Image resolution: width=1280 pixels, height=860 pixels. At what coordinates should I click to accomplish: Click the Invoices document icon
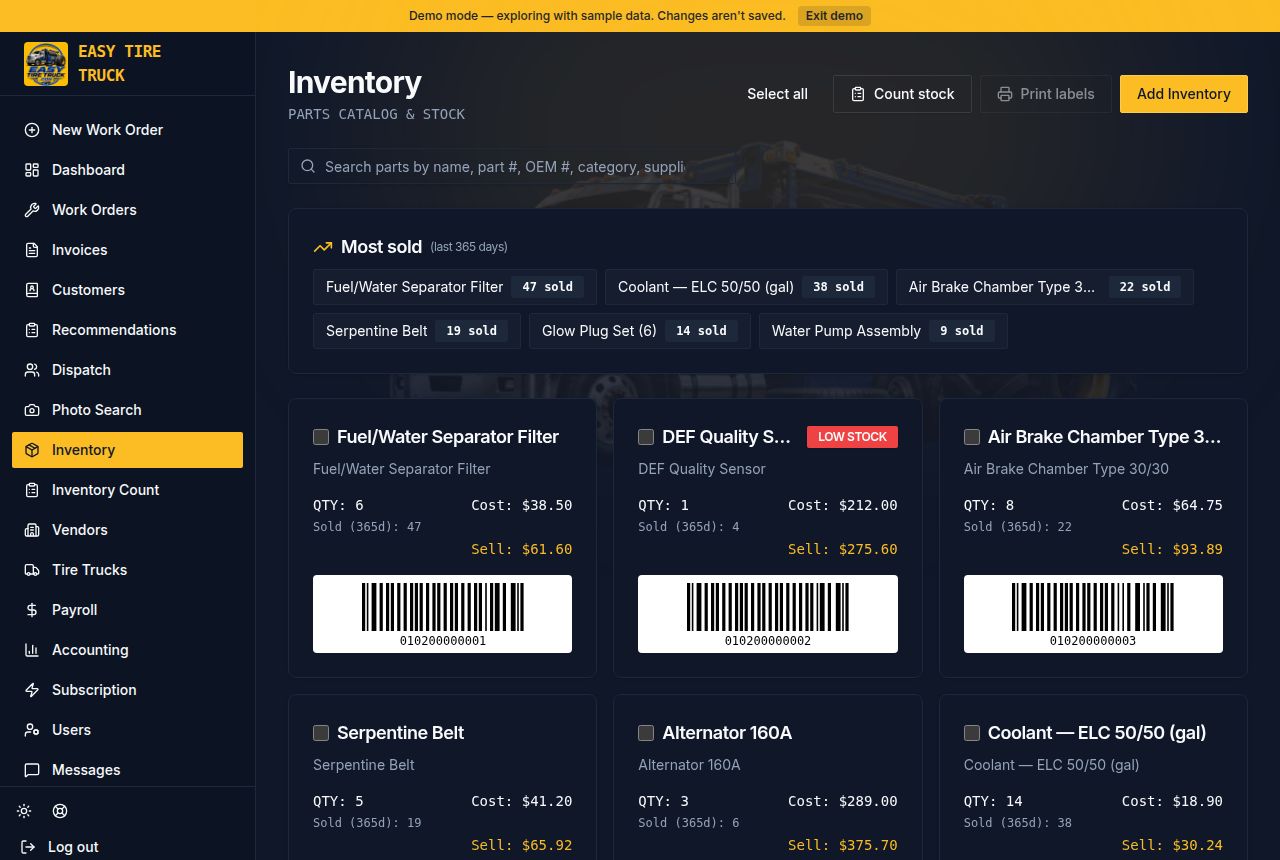tap(32, 250)
